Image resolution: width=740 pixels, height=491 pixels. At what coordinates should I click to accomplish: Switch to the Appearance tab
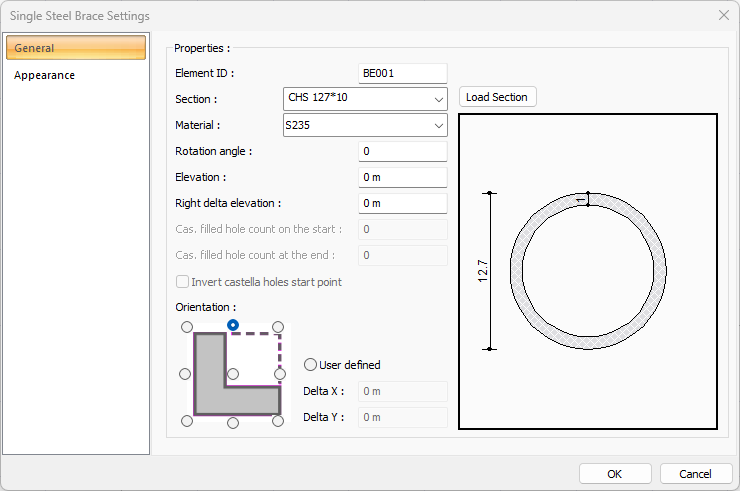click(44, 75)
